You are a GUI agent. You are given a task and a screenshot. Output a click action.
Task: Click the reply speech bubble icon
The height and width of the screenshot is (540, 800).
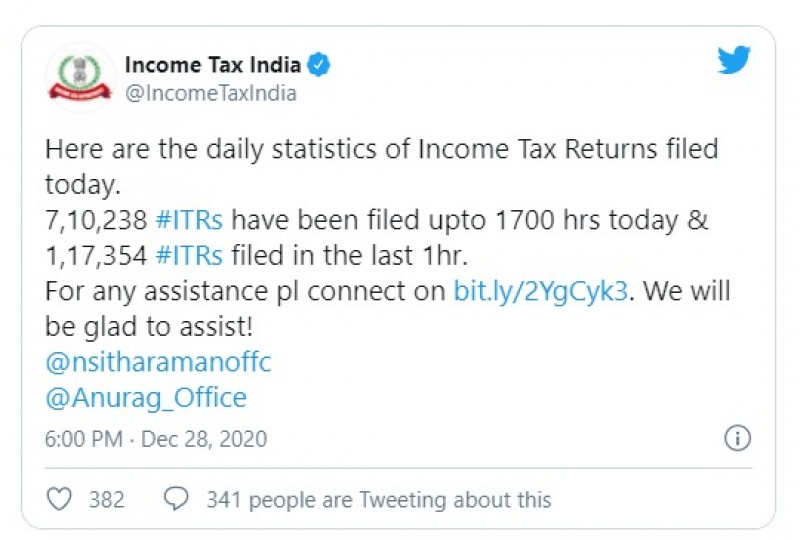(176, 499)
